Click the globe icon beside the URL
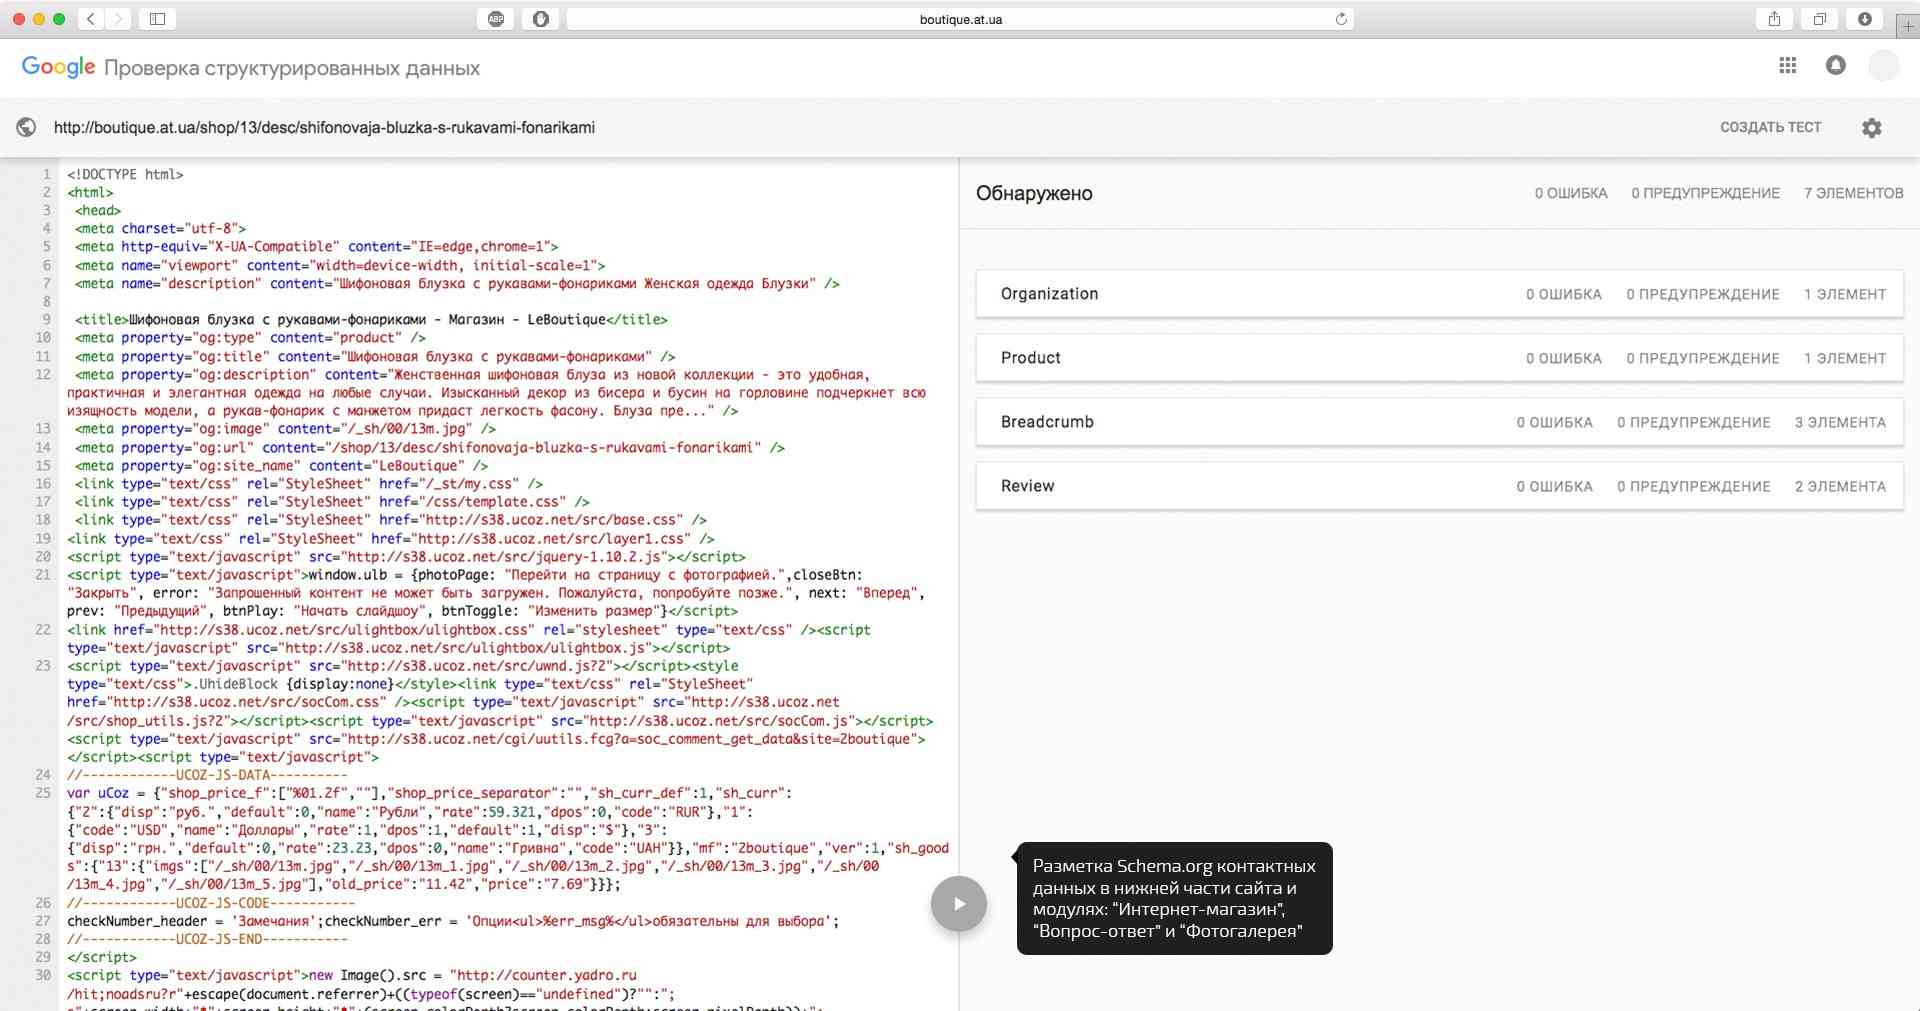This screenshot has width=1920, height=1011. [27, 128]
